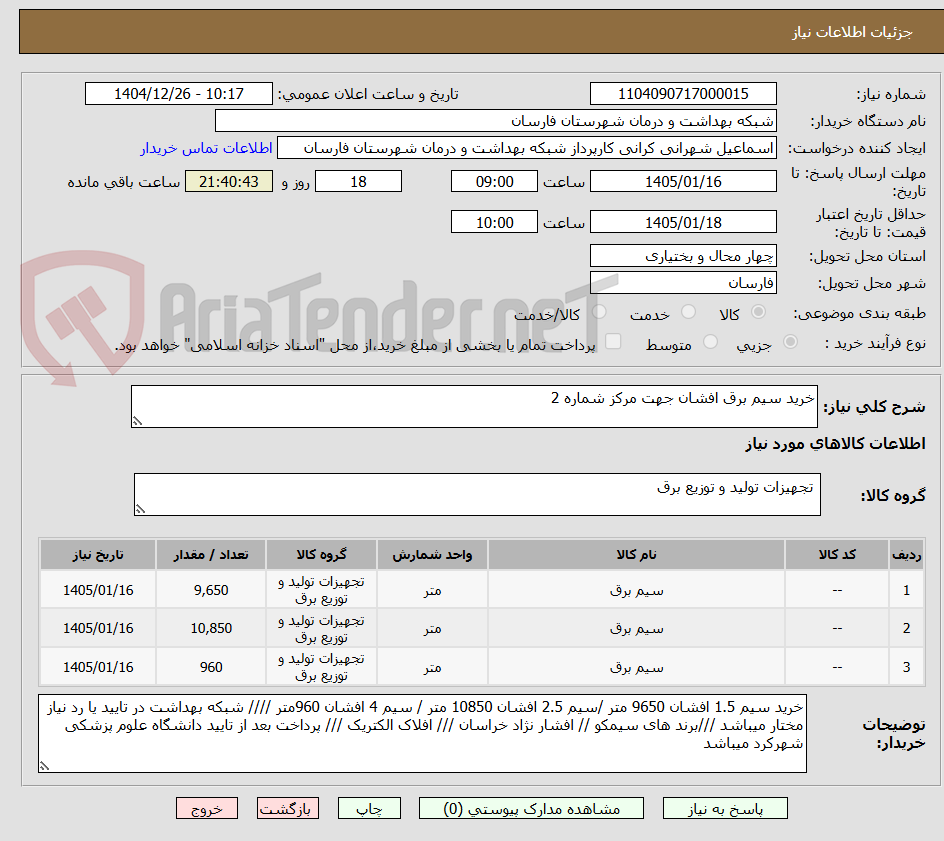Select the خدمت radio button
Image resolution: width=944 pixels, height=841 pixels.
[688, 312]
